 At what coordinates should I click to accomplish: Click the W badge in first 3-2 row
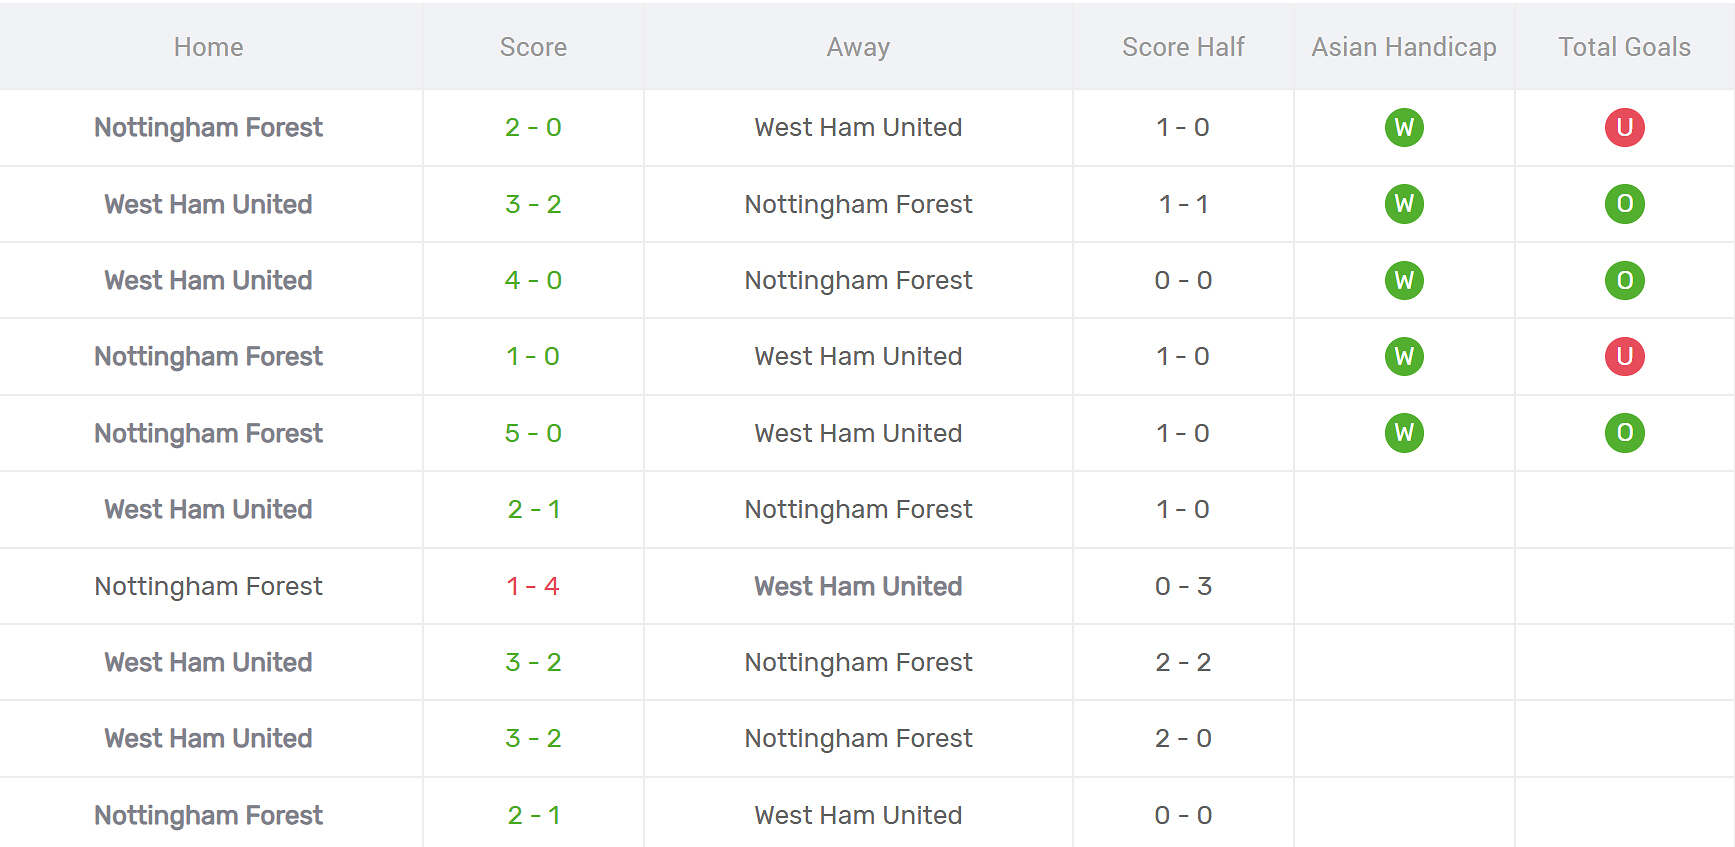point(1404,204)
